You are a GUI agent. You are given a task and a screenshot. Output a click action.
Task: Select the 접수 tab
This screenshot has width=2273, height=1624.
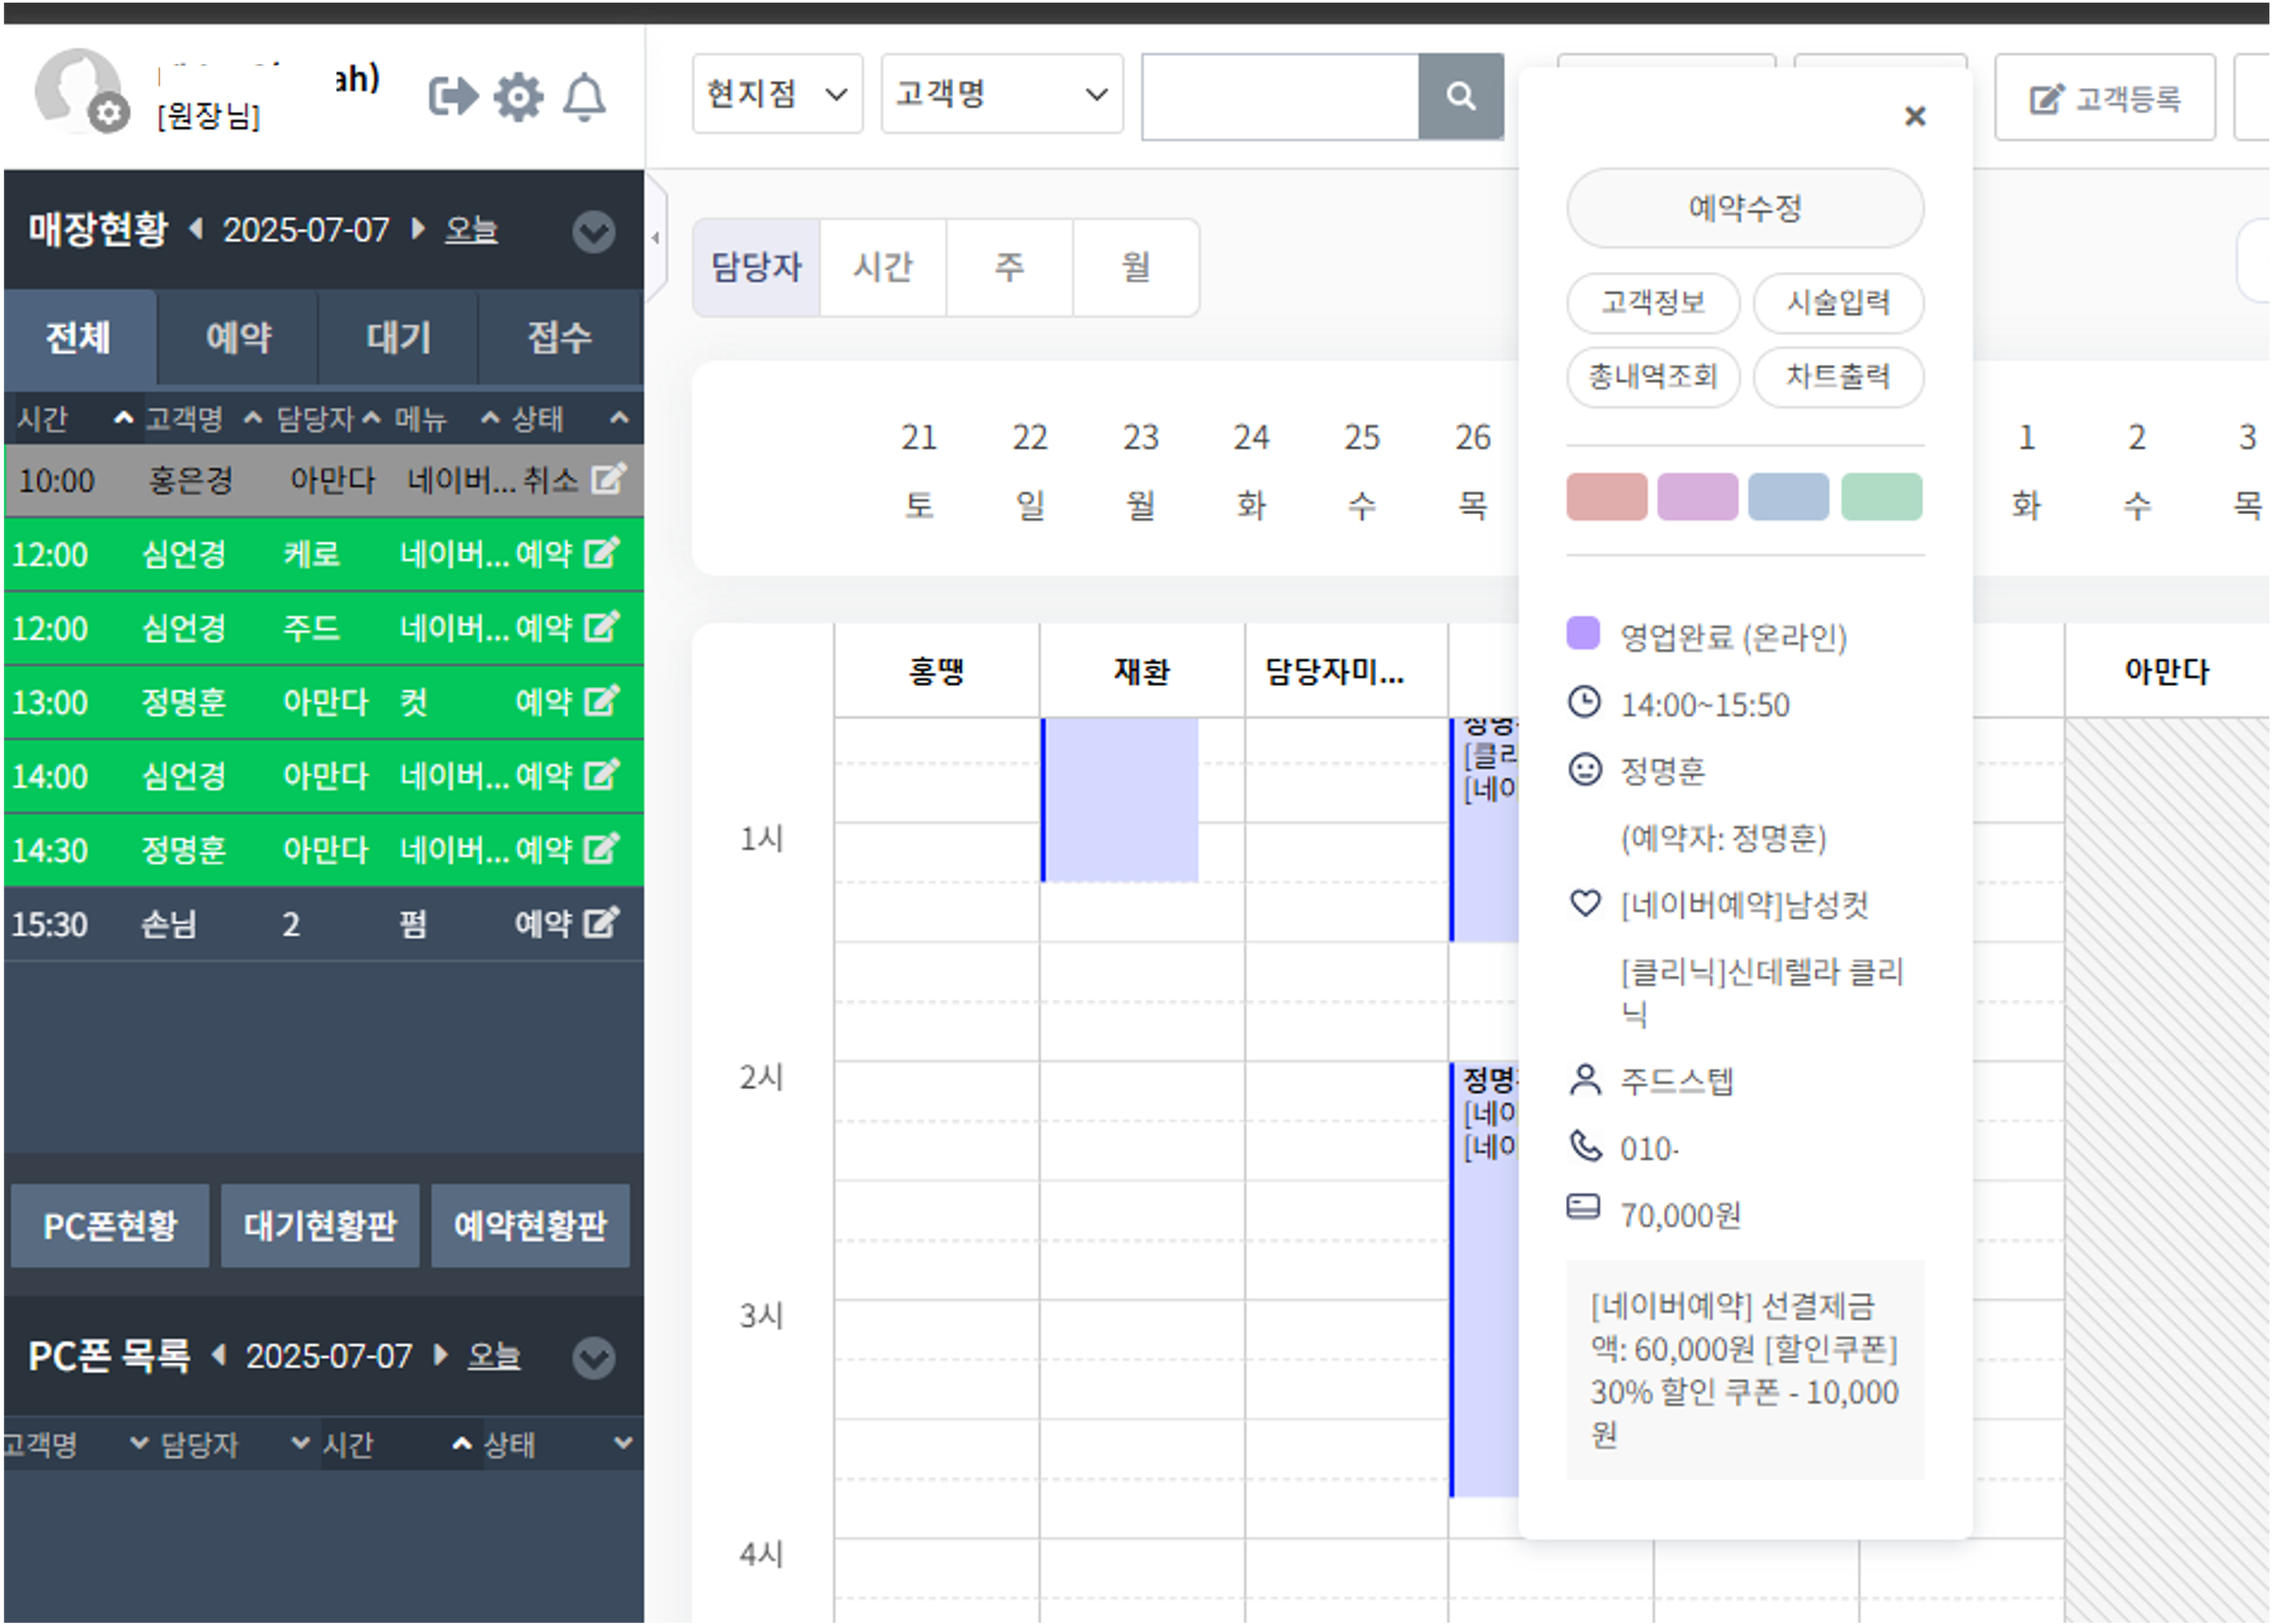click(x=559, y=337)
